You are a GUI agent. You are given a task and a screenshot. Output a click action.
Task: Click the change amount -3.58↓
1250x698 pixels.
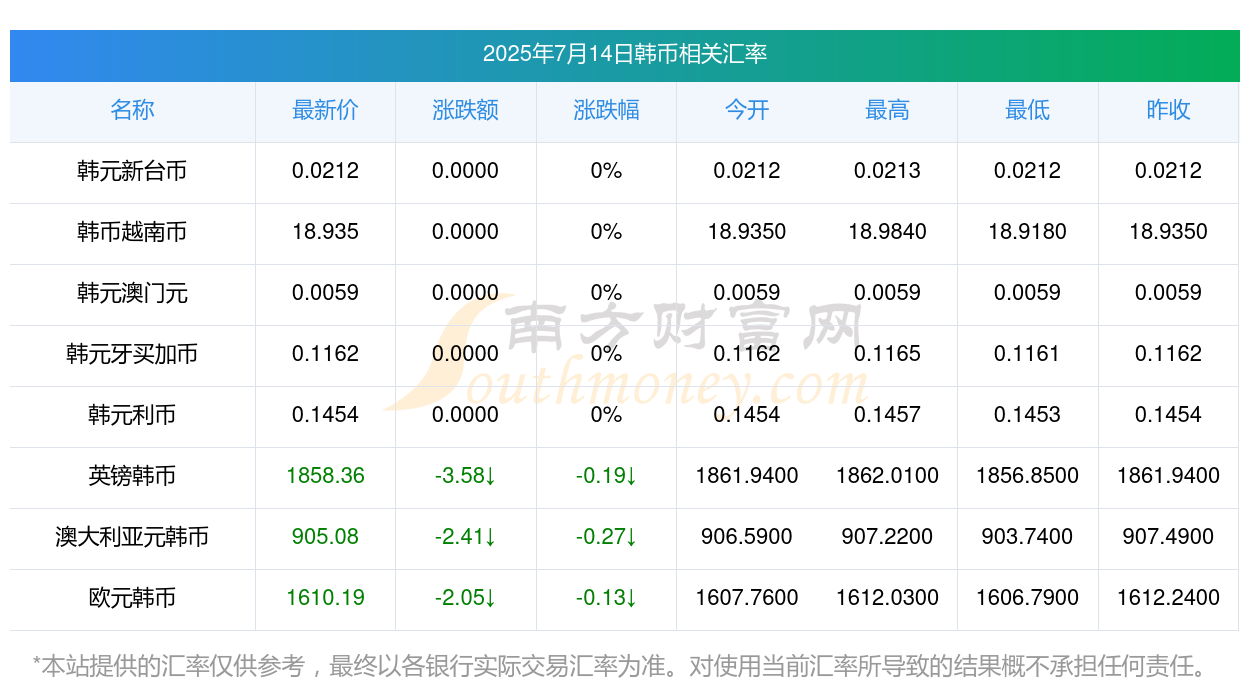pos(466,476)
